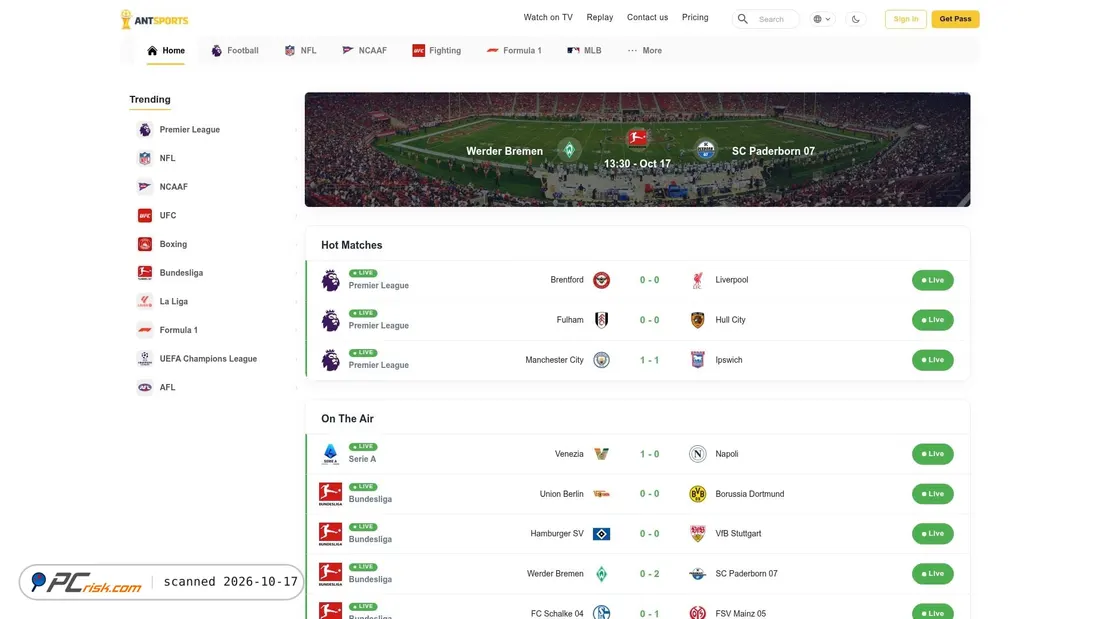1100x619 pixels.
Task: Click the Union Berlin team name
Action: [x=561, y=494]
